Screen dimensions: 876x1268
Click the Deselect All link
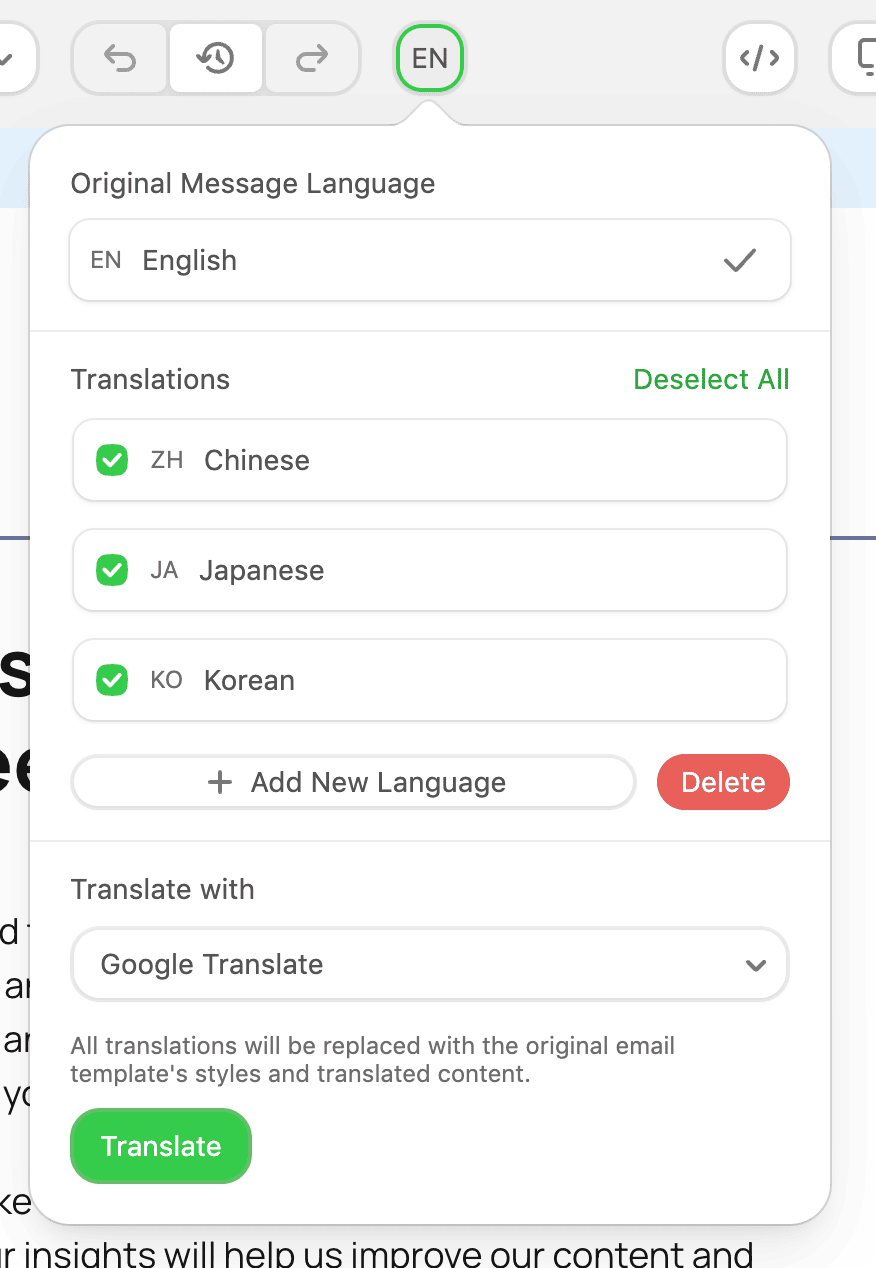click(x=711, y=379)
